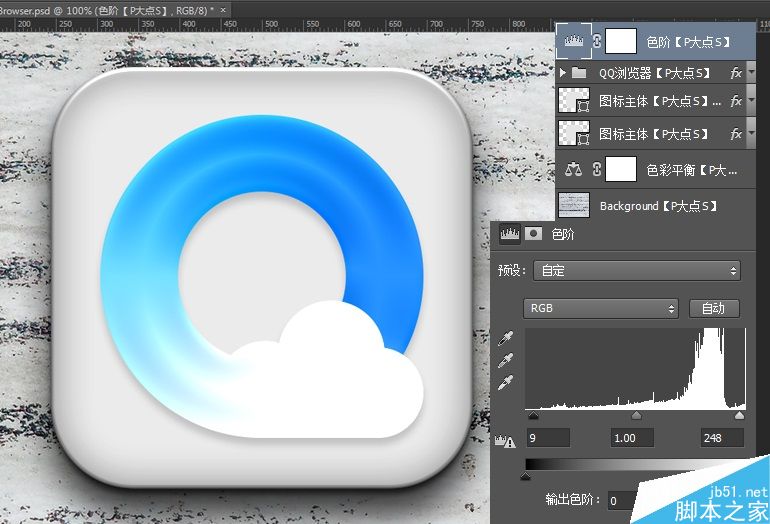Open the fx effects on the second 图标主体 layer
Screen dimensions: 770x524
coord(736,134)
